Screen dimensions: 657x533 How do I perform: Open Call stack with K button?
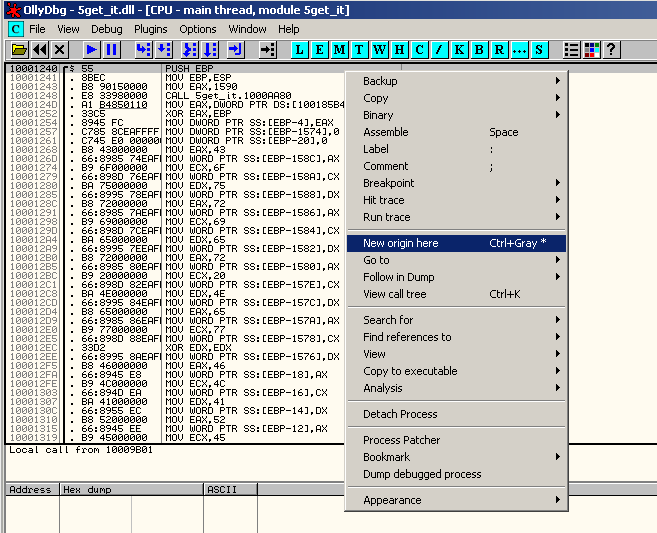coord(460,49)
